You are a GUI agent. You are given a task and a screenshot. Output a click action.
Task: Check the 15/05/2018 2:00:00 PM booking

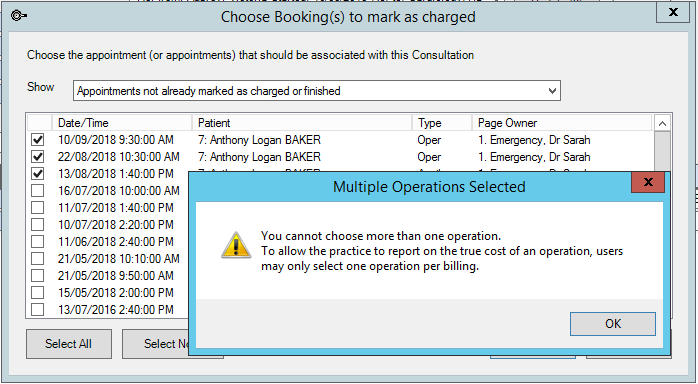(38, 292)
